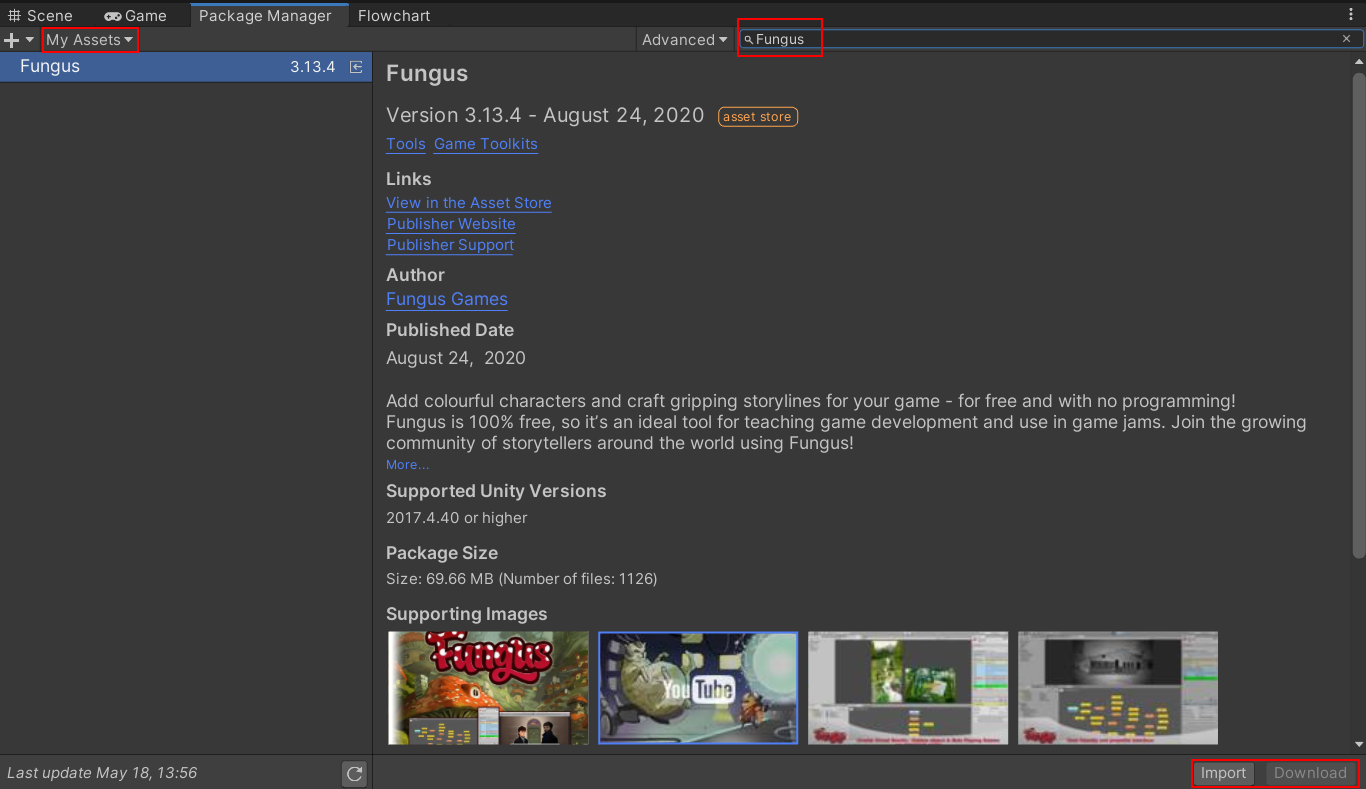Image resolution: width=1366 pixels, height=789 pixels.
Task: Open the fourth grayscale supporting image
Action: tap(1118, 688)
